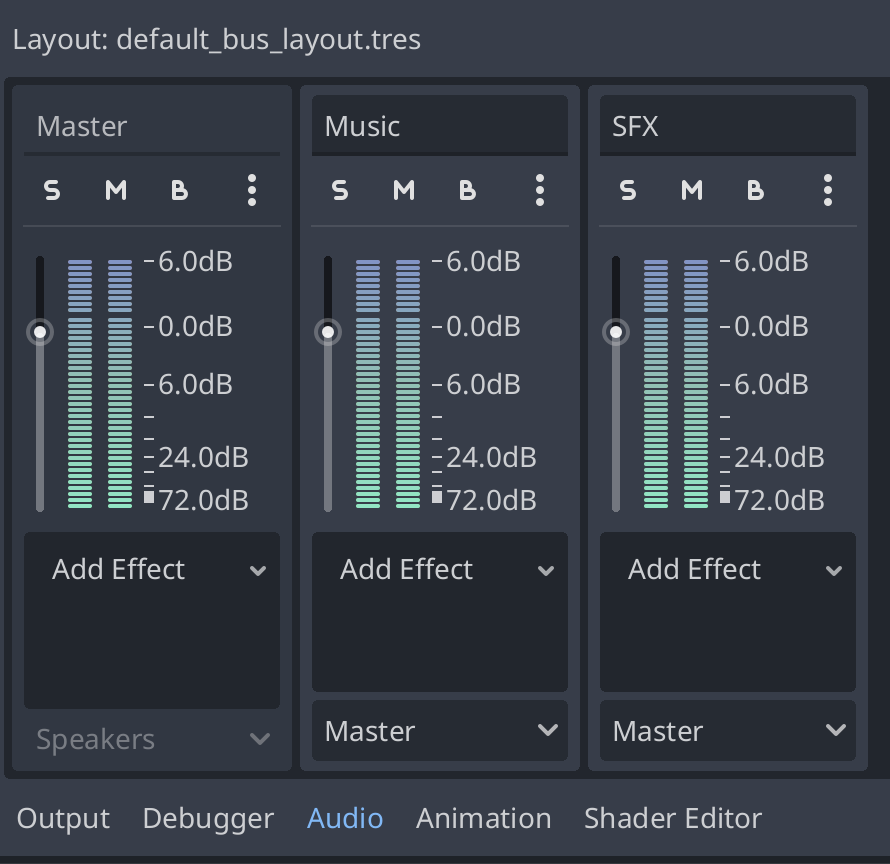Expand Add Effect dropdown on Music bus
This screenshot has height=864, width=890.
pos(440,570)
